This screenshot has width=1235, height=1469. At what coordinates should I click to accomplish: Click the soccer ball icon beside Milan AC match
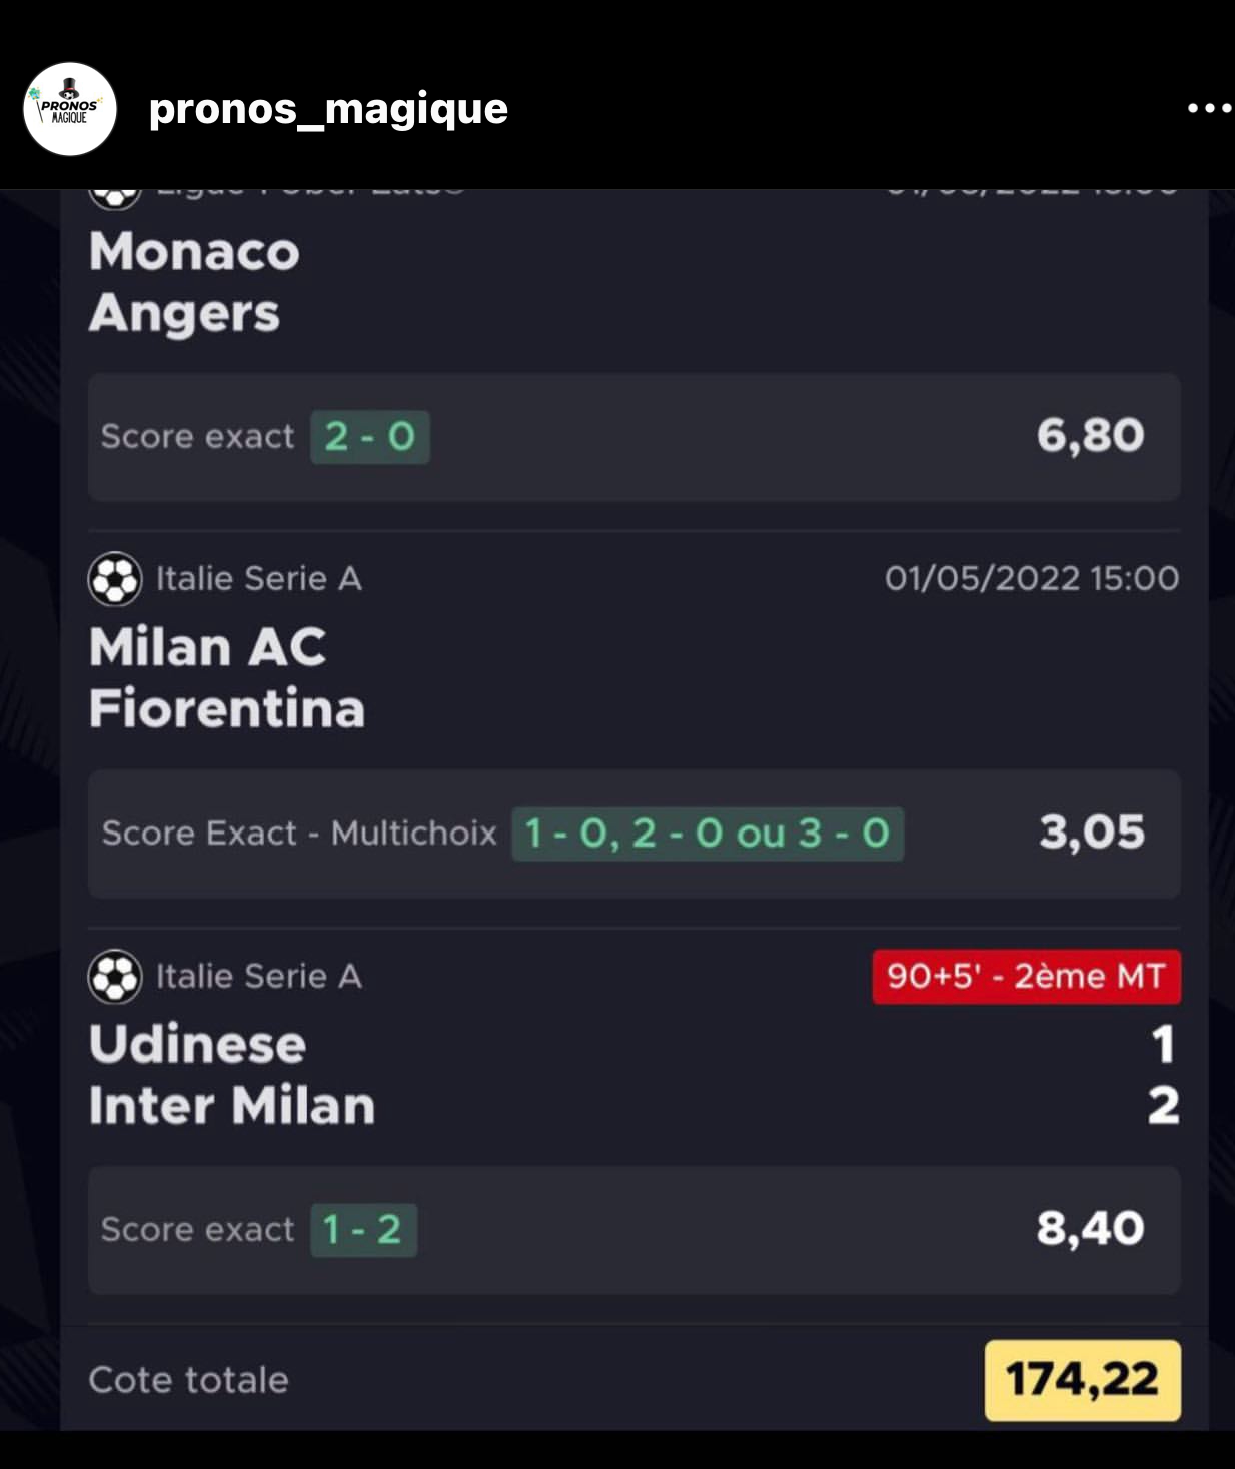tap(115, 579)
